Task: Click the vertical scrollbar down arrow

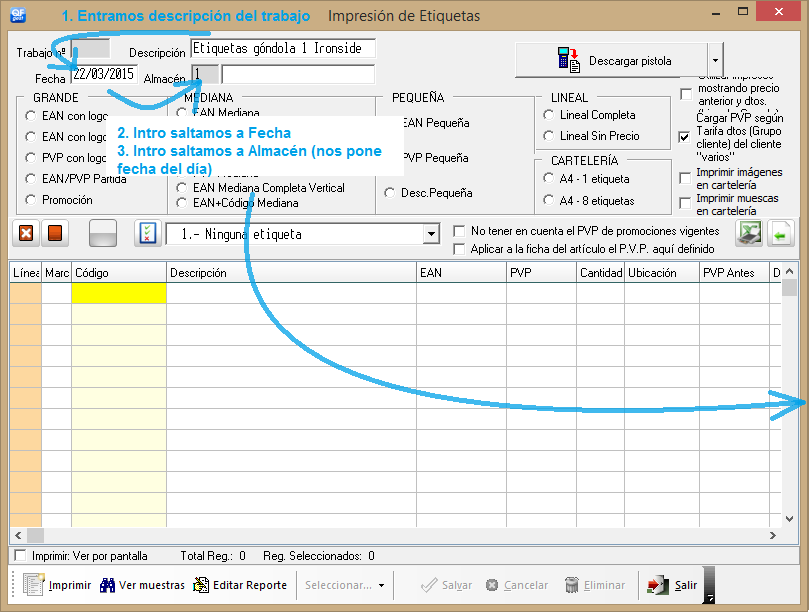Action: pyautogui.click(x=789, y=519)
